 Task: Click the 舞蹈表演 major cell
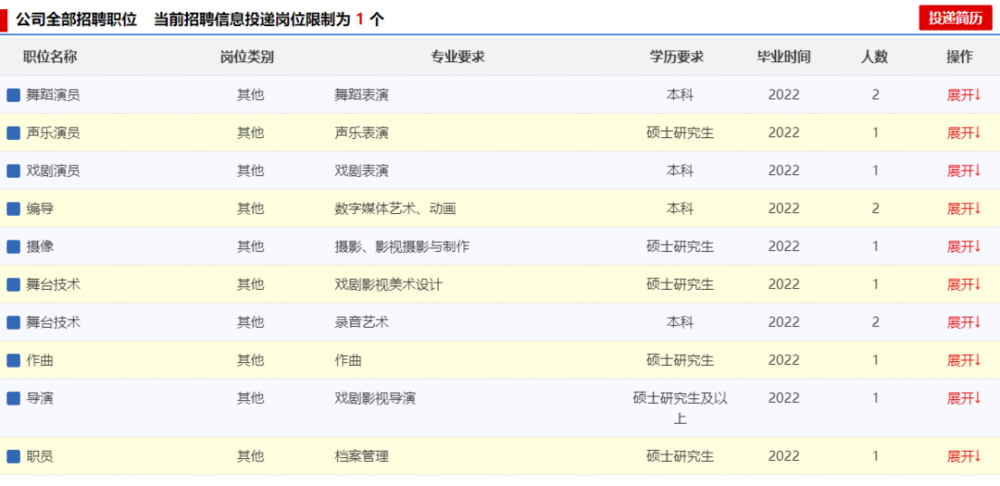[x=361, y=95]
